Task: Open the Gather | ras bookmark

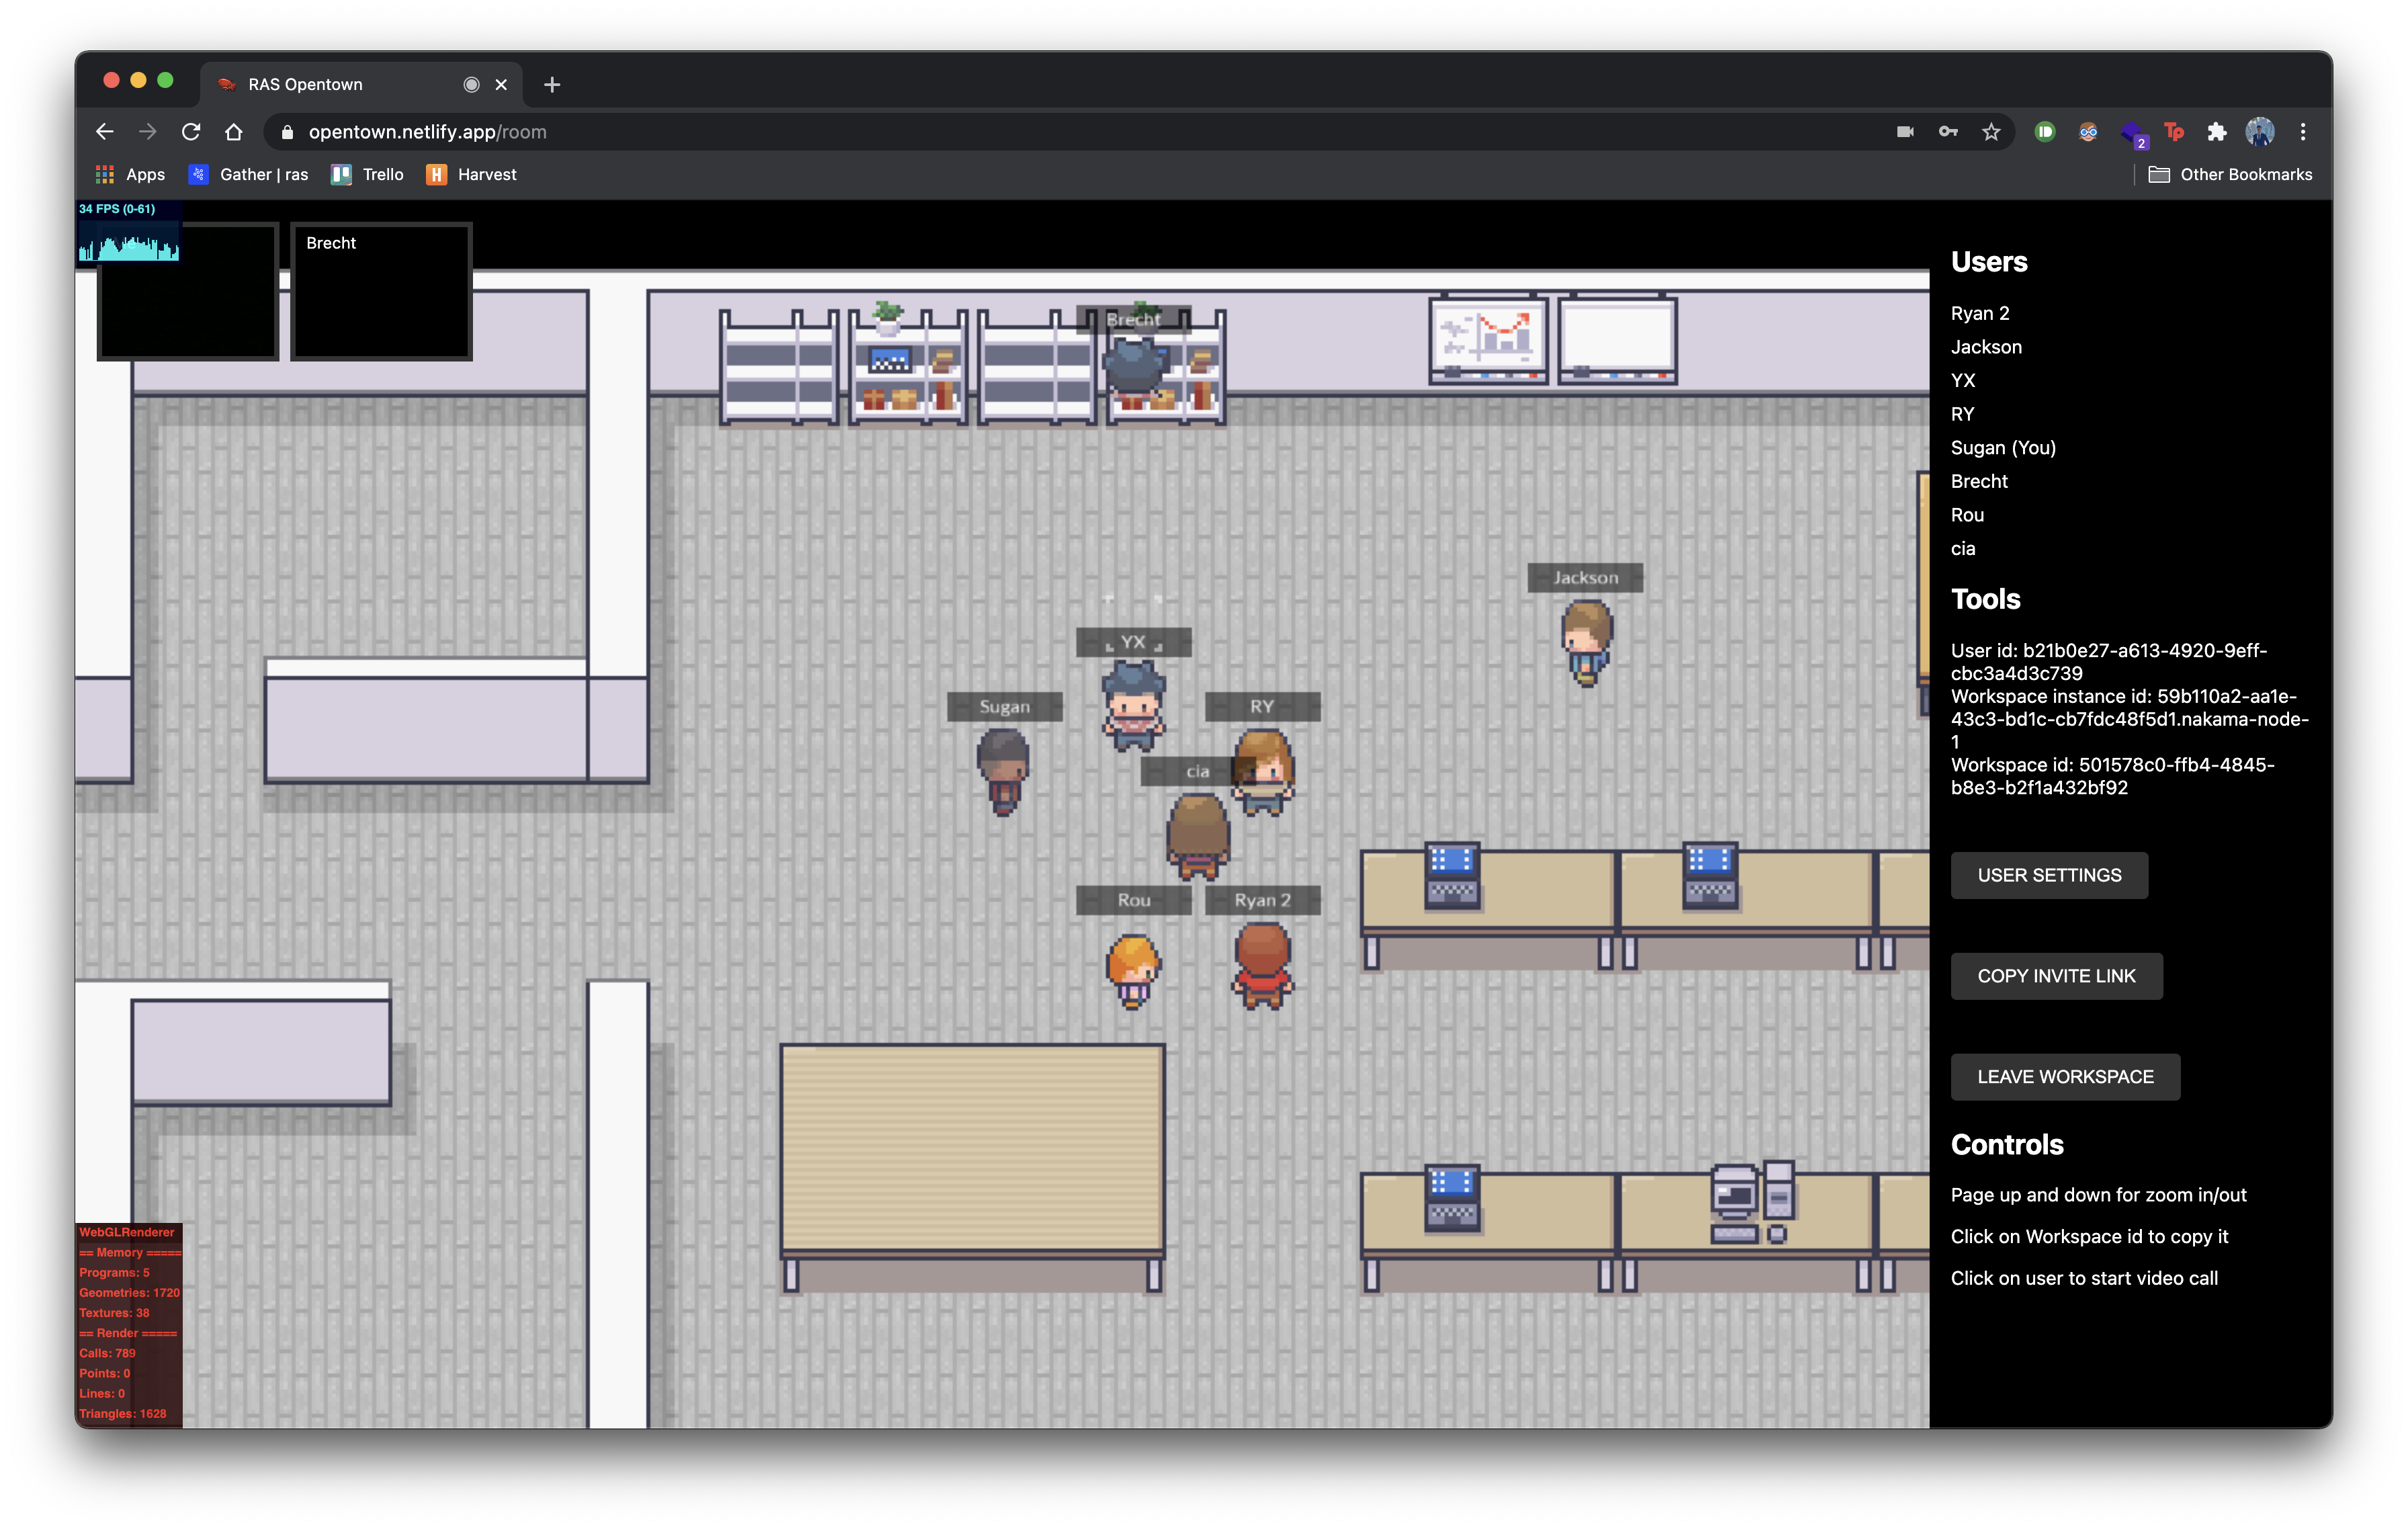Action: 249,175
